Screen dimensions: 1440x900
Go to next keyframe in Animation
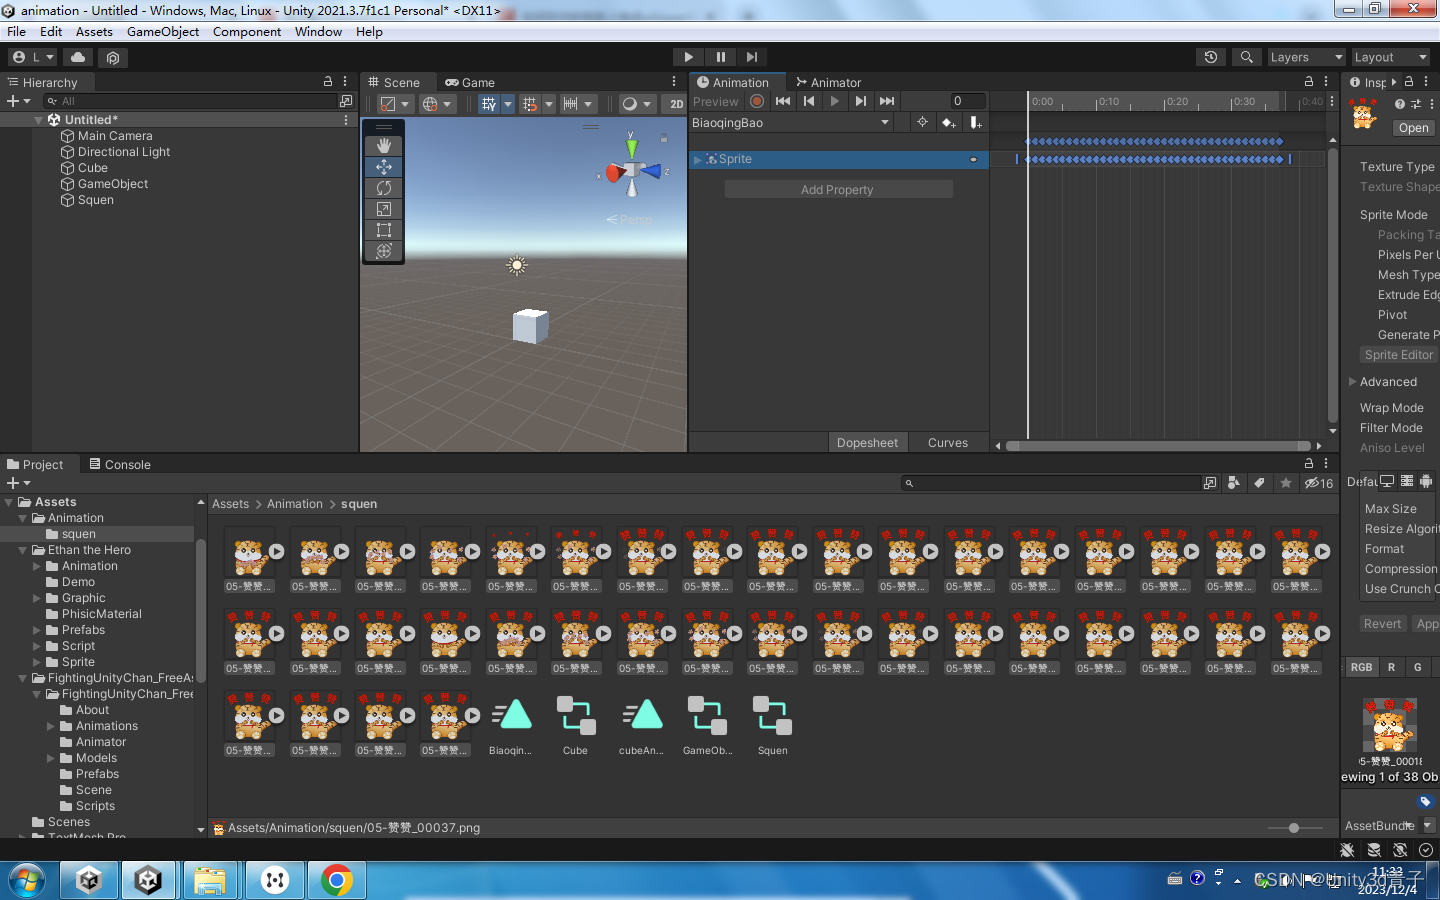861,101
